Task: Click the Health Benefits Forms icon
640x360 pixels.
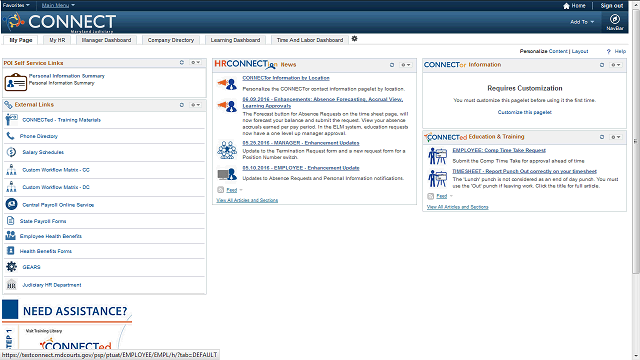Action: (x=11, y=251)
